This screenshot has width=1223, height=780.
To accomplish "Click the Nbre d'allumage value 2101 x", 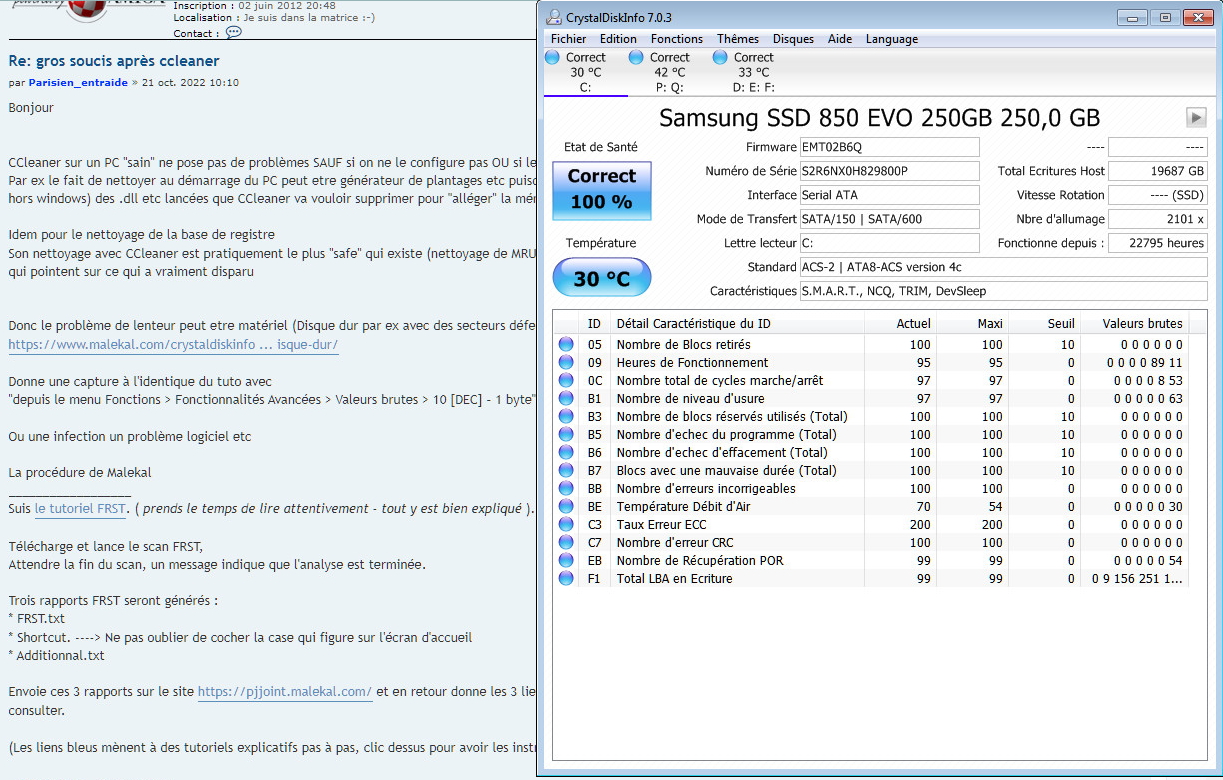I will pos(1158,219).
